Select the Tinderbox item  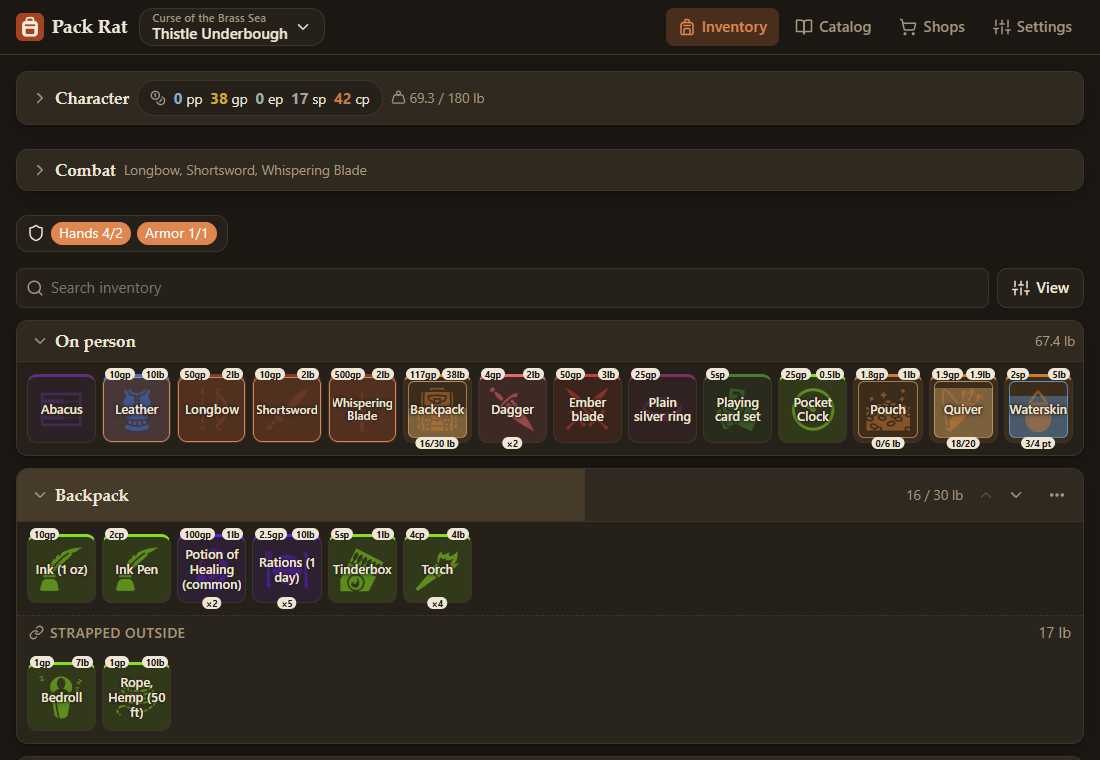[362, 569]
